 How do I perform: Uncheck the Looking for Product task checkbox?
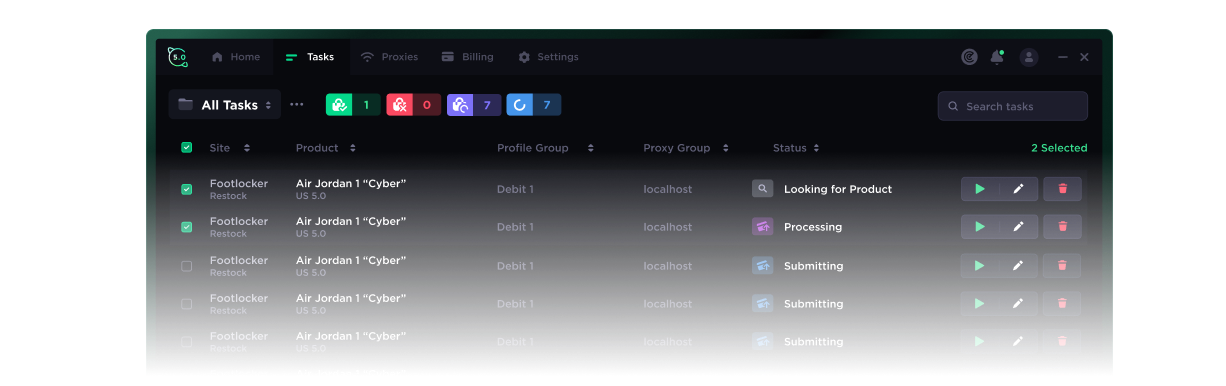coord(187,189)
